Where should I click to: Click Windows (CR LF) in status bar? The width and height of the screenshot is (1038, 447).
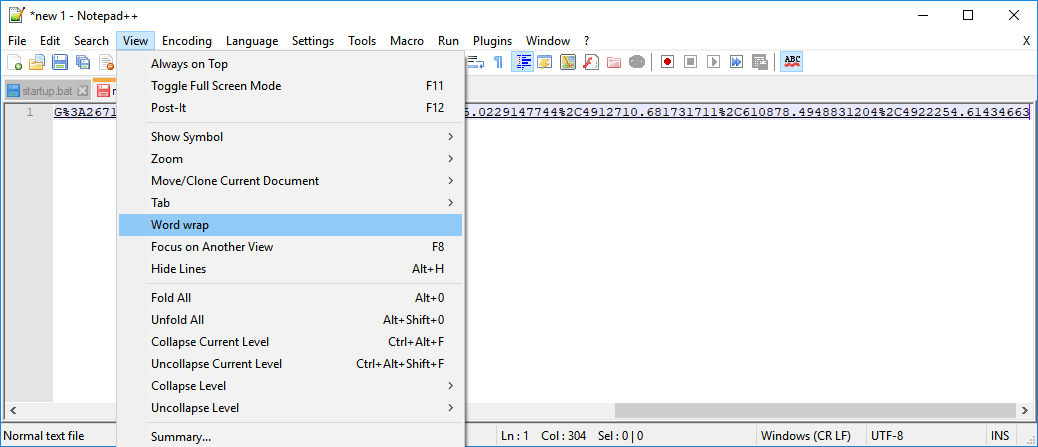tap(806, 436)
